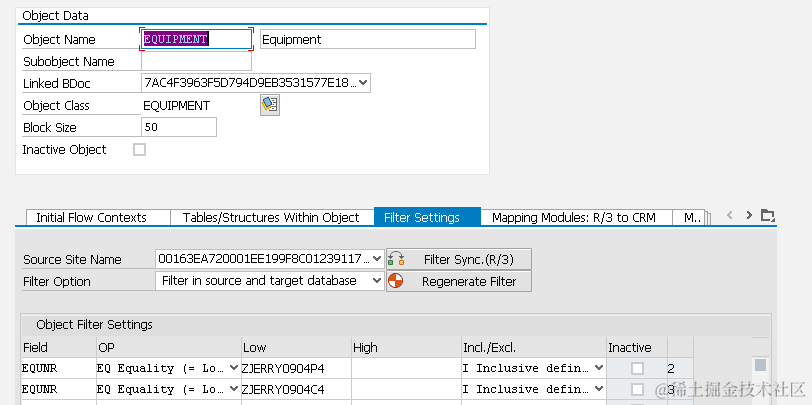
Task: Click the OP column header
Action: [x=169, y=347]
